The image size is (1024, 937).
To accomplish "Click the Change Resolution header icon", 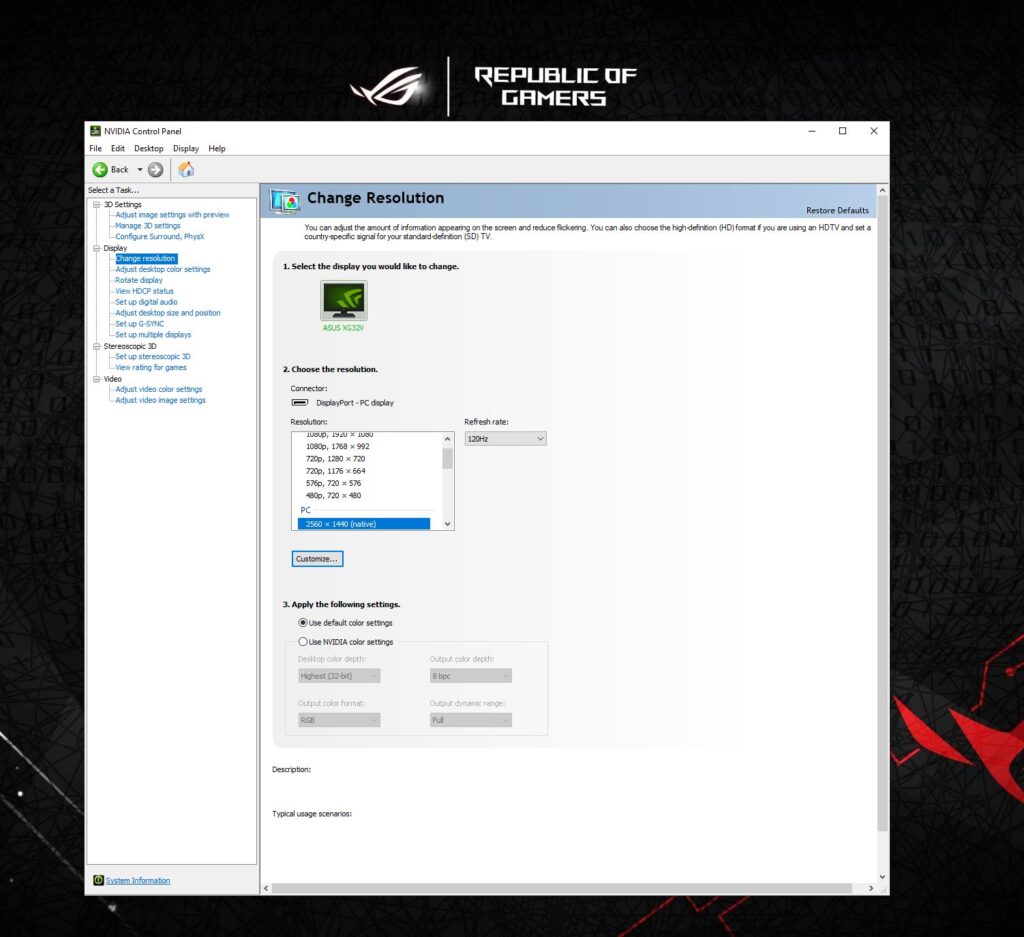I will pos(285,201).
